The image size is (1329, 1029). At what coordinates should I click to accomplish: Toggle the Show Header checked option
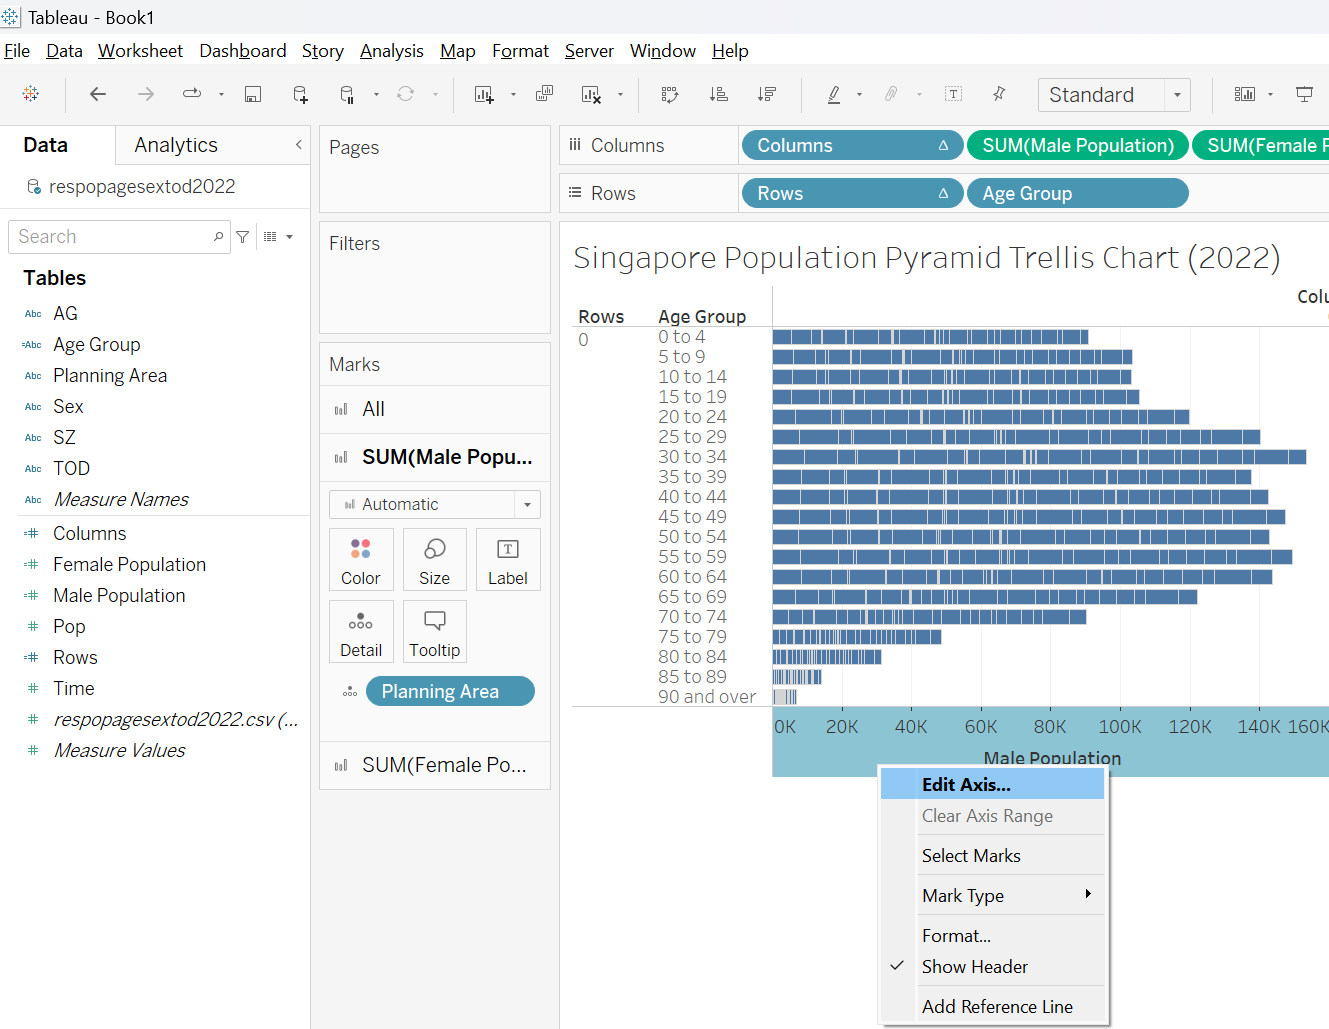tap(974, 967)
